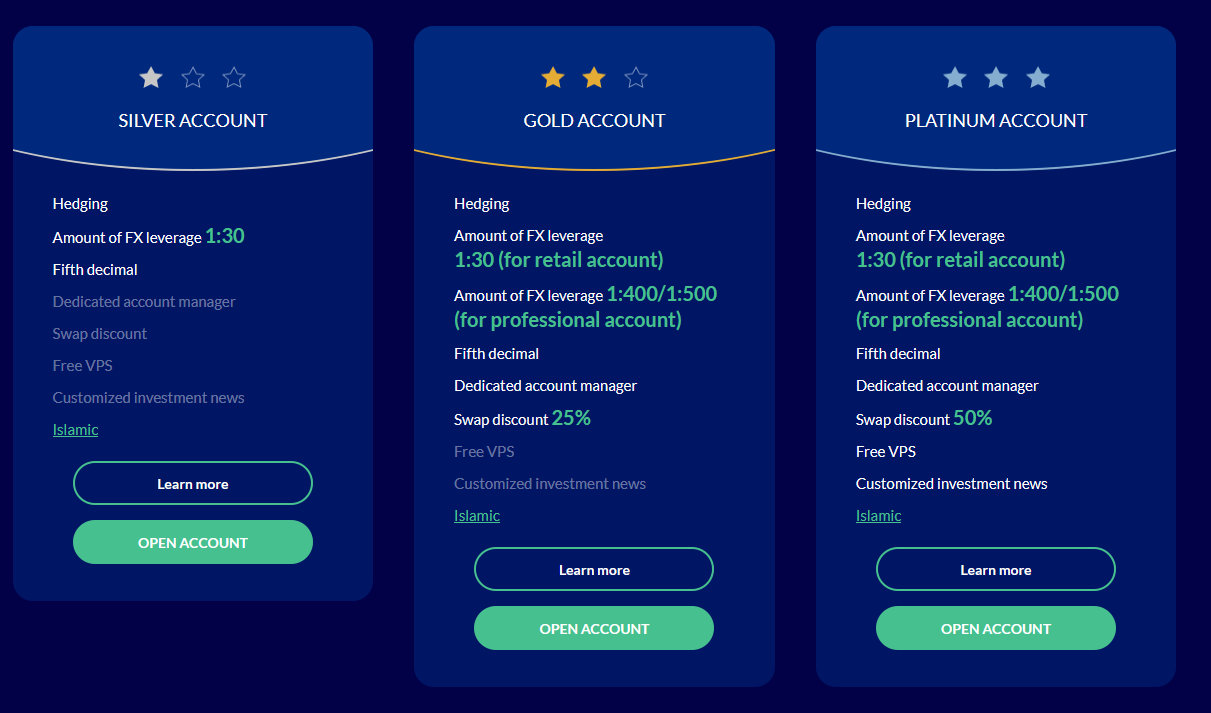Open a Silver account with Open Account button
The image size is (1211, 713).
point(193,542)
